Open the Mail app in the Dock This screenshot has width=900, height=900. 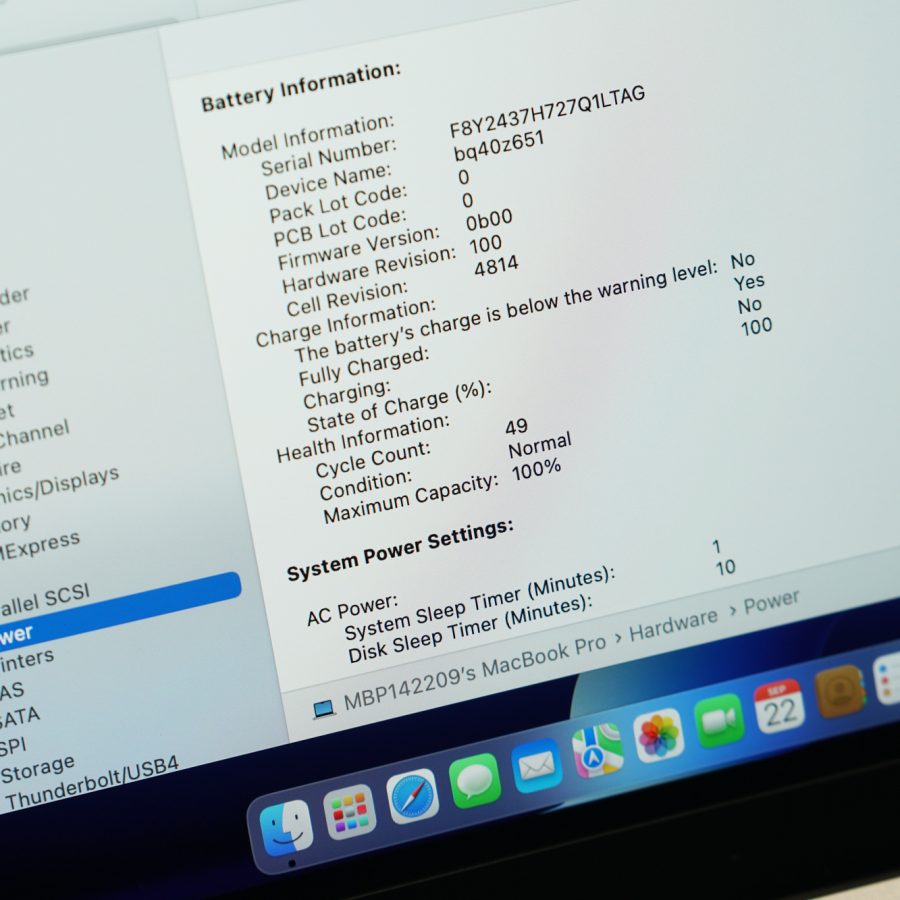pyautogui.click(x=537, y=766)
